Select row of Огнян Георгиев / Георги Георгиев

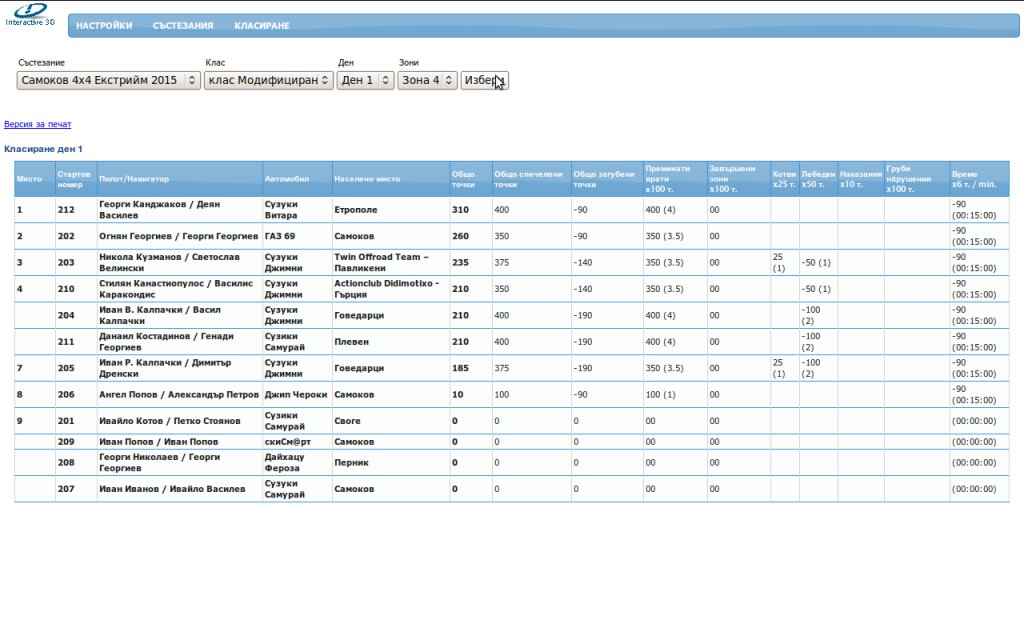(x=179, y=236)
